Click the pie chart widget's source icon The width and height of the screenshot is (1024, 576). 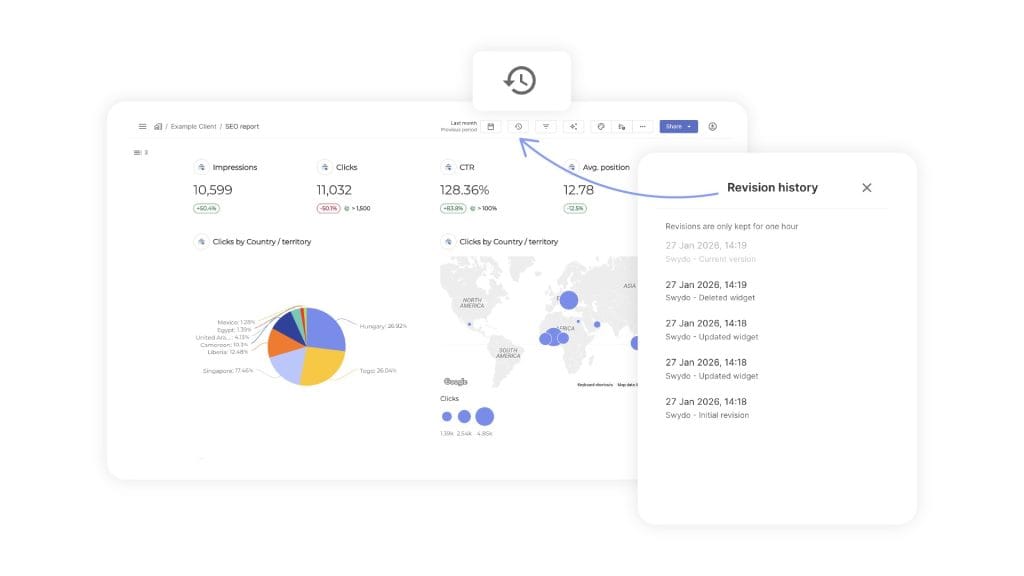[201, 242]
